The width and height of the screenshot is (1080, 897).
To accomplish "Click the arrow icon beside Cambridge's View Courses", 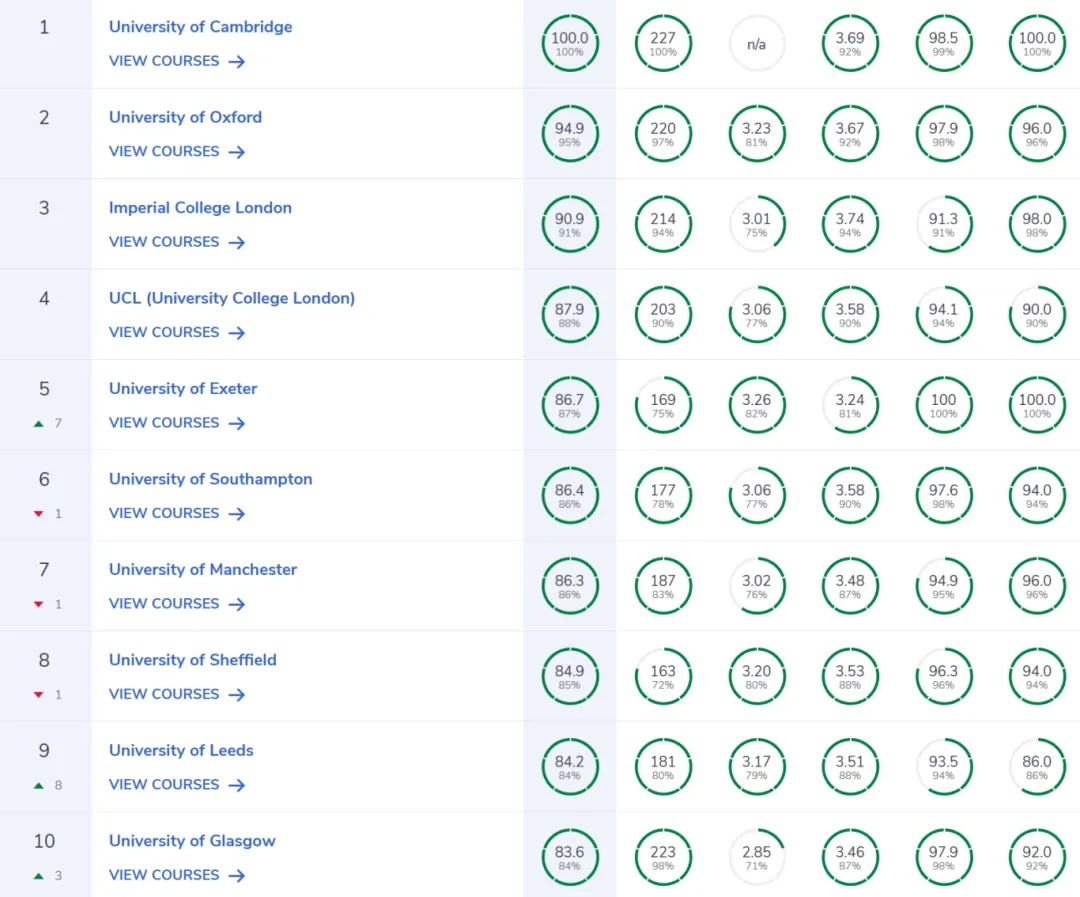I will 236,62.
